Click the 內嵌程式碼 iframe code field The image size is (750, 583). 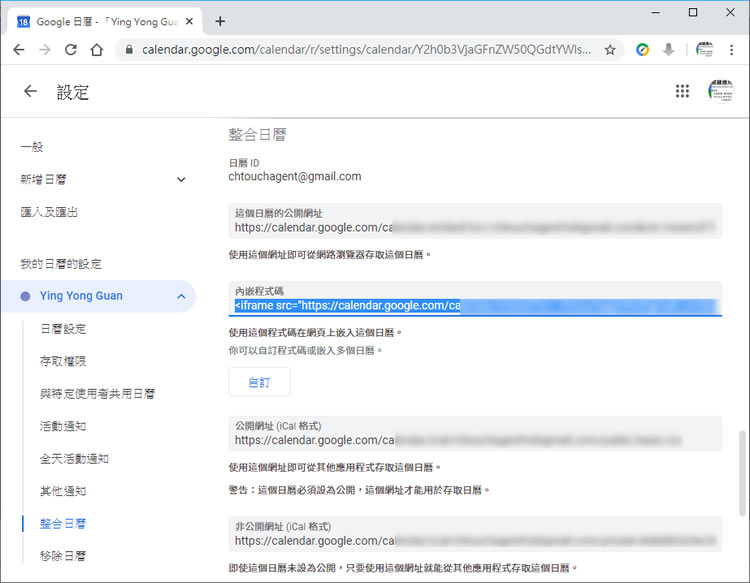point(475,306)
